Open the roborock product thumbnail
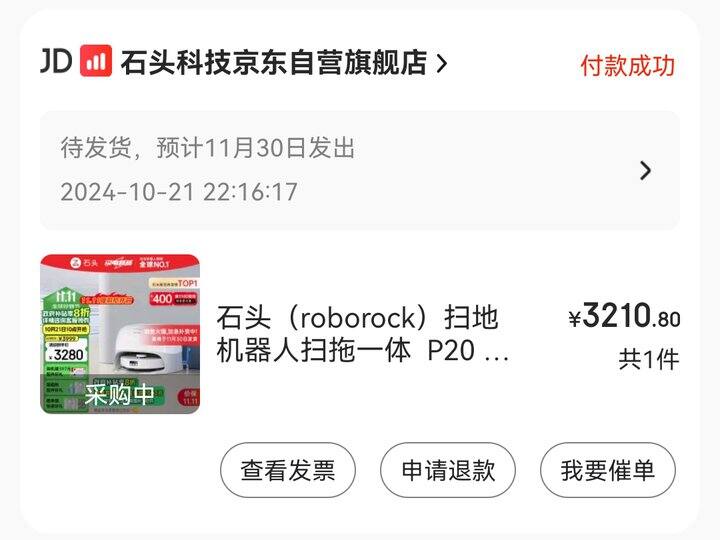The width and height of the screenshot is (720, 540). point(120,334)
